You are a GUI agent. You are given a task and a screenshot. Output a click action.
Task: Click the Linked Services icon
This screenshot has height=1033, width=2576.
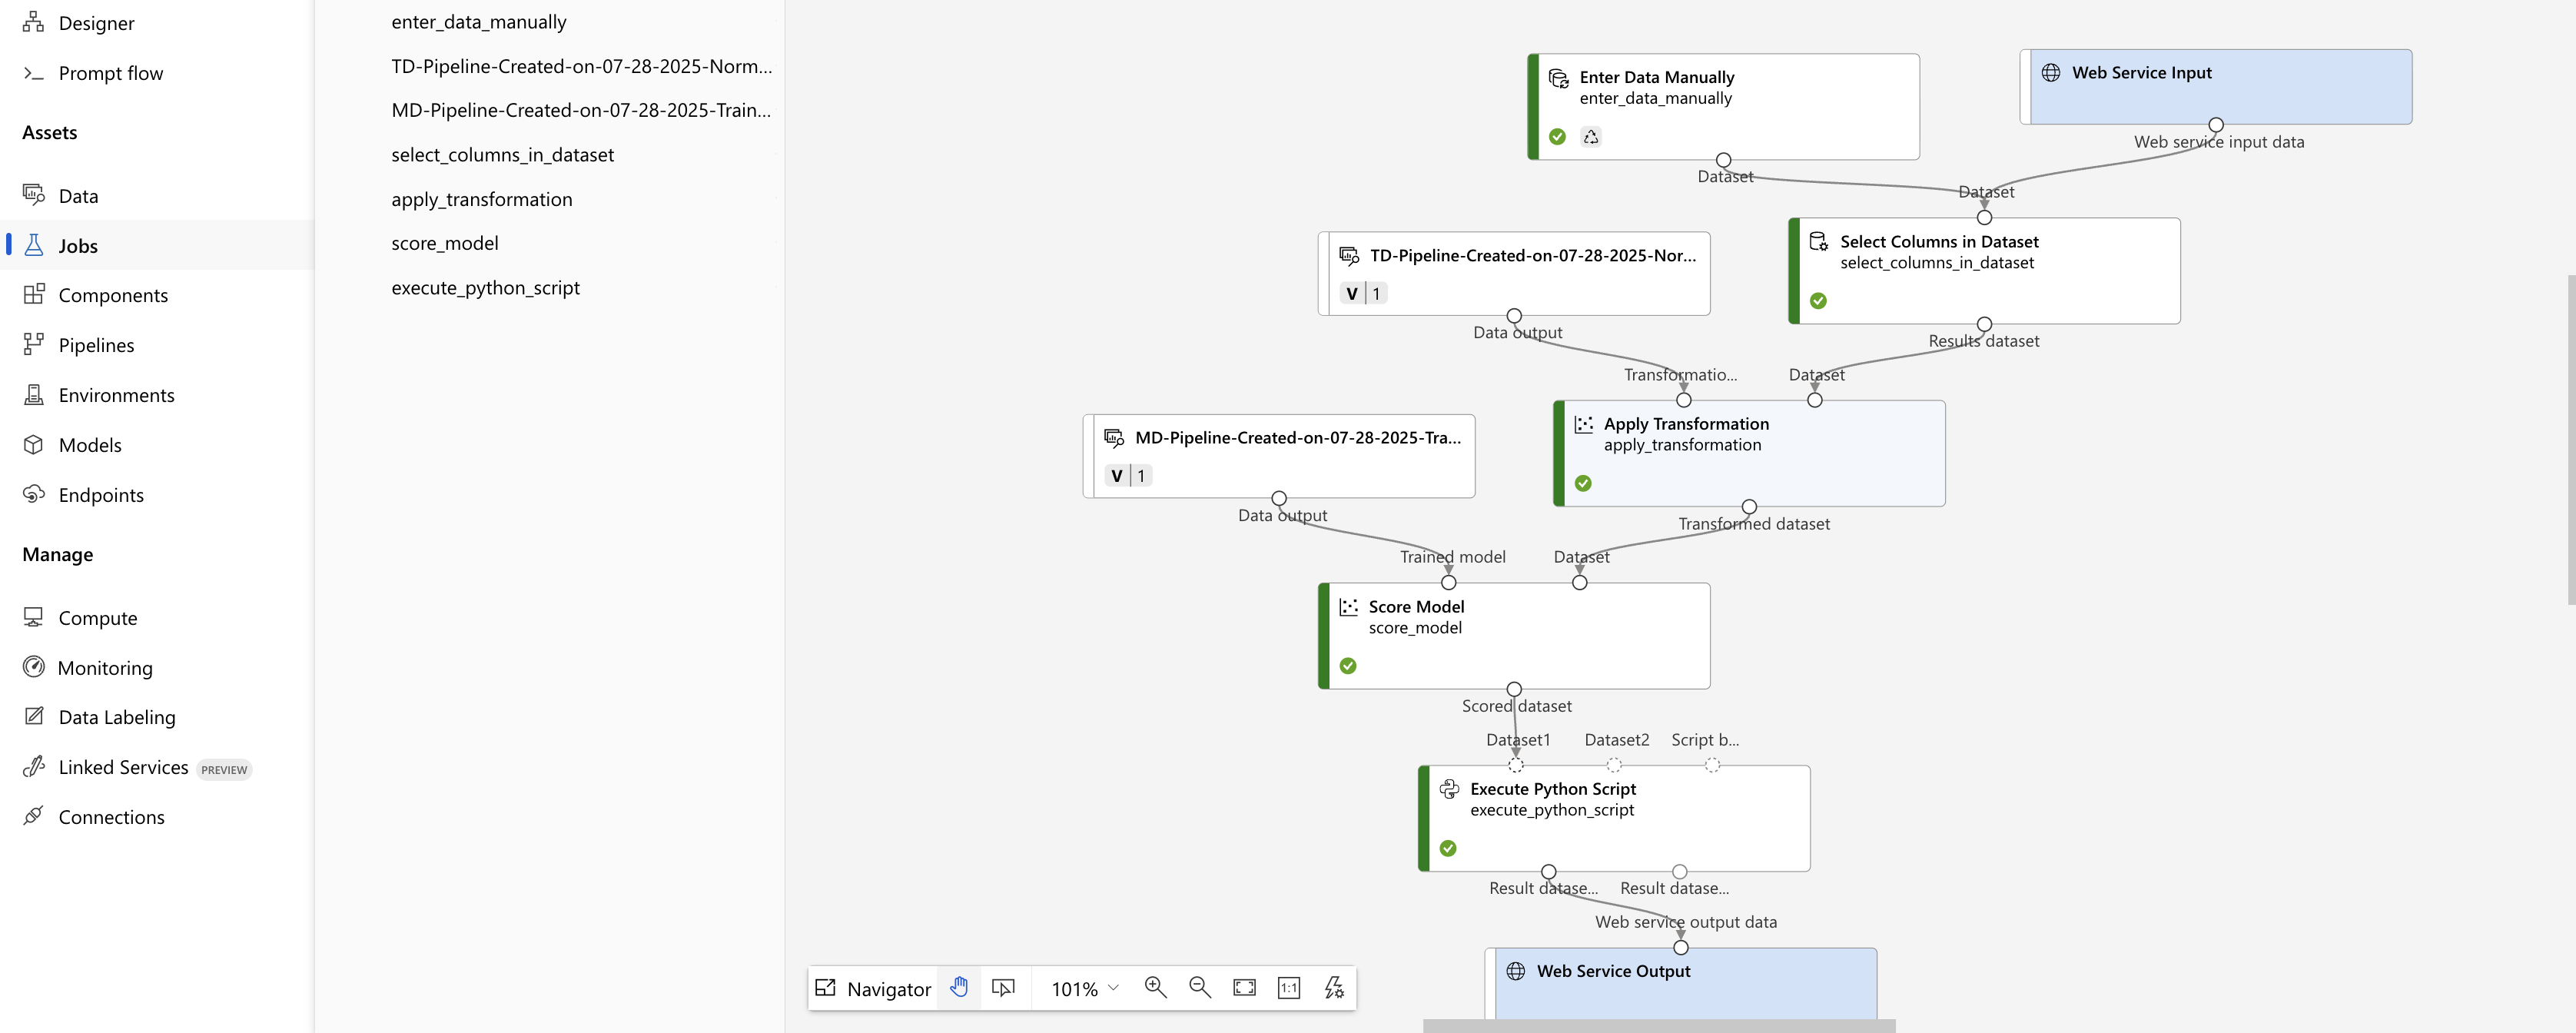click(x=33, y=766)
